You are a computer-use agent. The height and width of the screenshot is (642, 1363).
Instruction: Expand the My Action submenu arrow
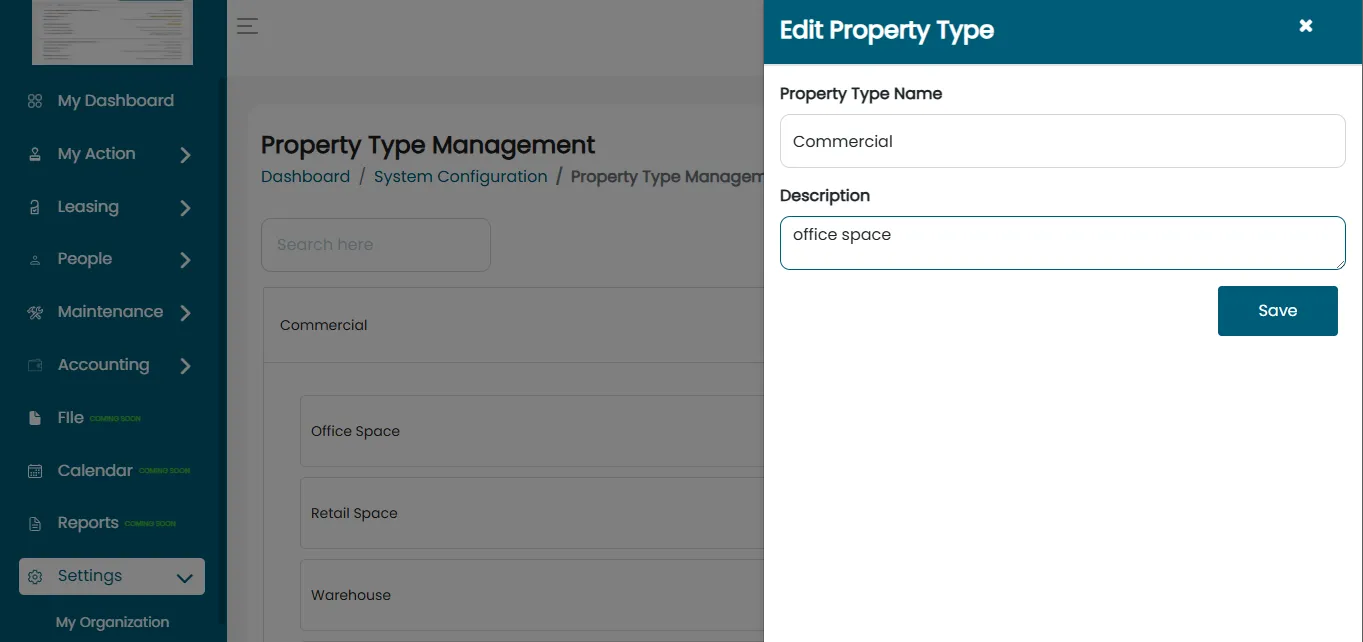[185, 155]
